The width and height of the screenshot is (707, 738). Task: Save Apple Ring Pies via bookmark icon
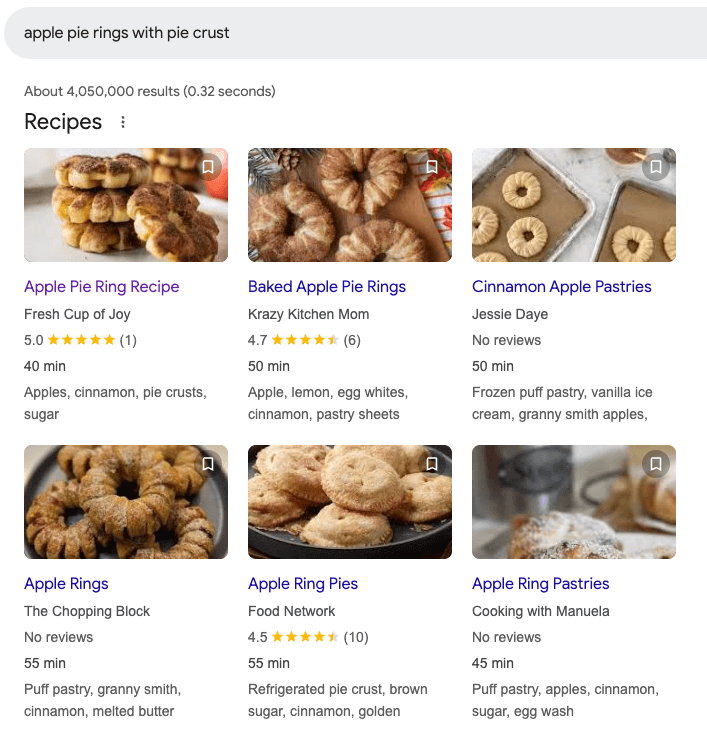(432, 464)
